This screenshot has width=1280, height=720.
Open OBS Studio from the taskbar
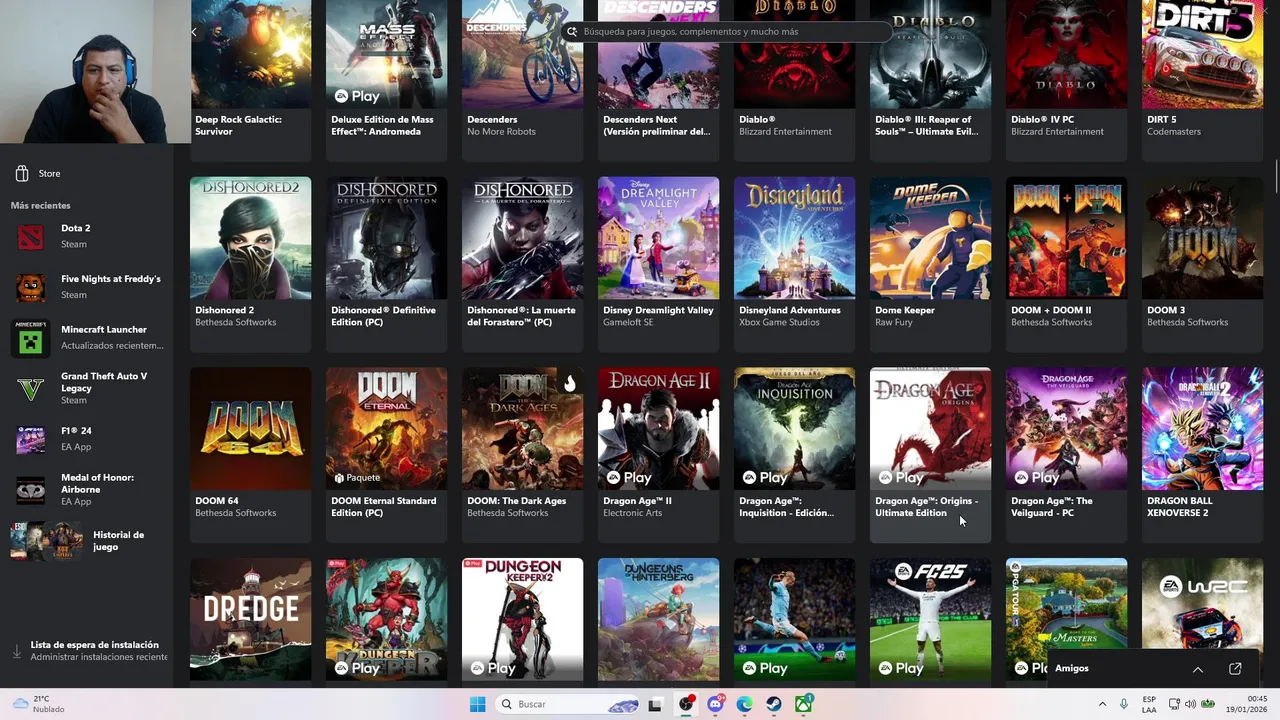[x=686, y=704]
